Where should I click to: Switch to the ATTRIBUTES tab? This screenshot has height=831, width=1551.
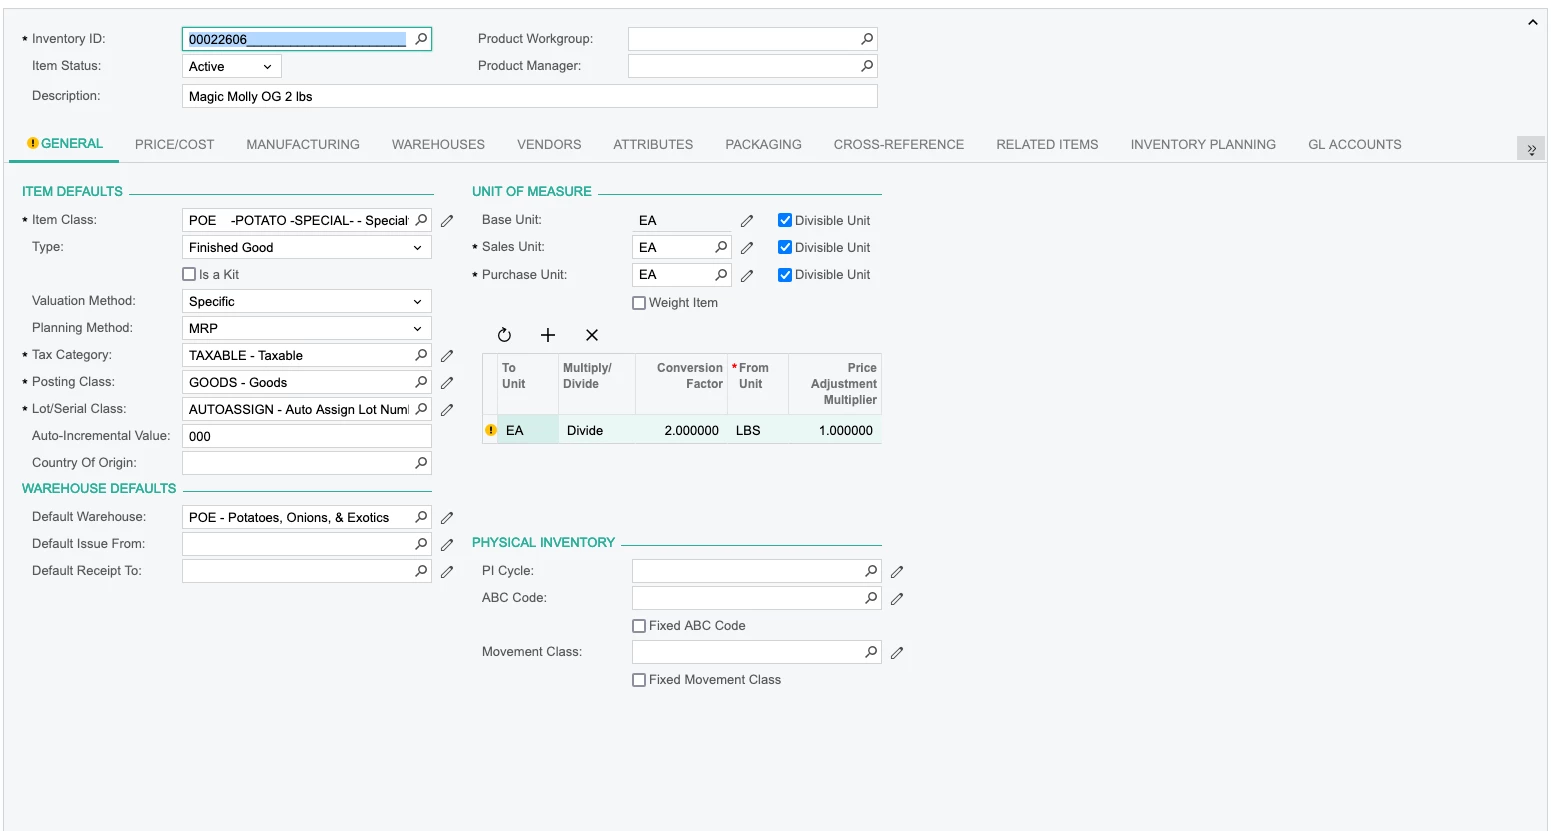[x=653, y=144]
